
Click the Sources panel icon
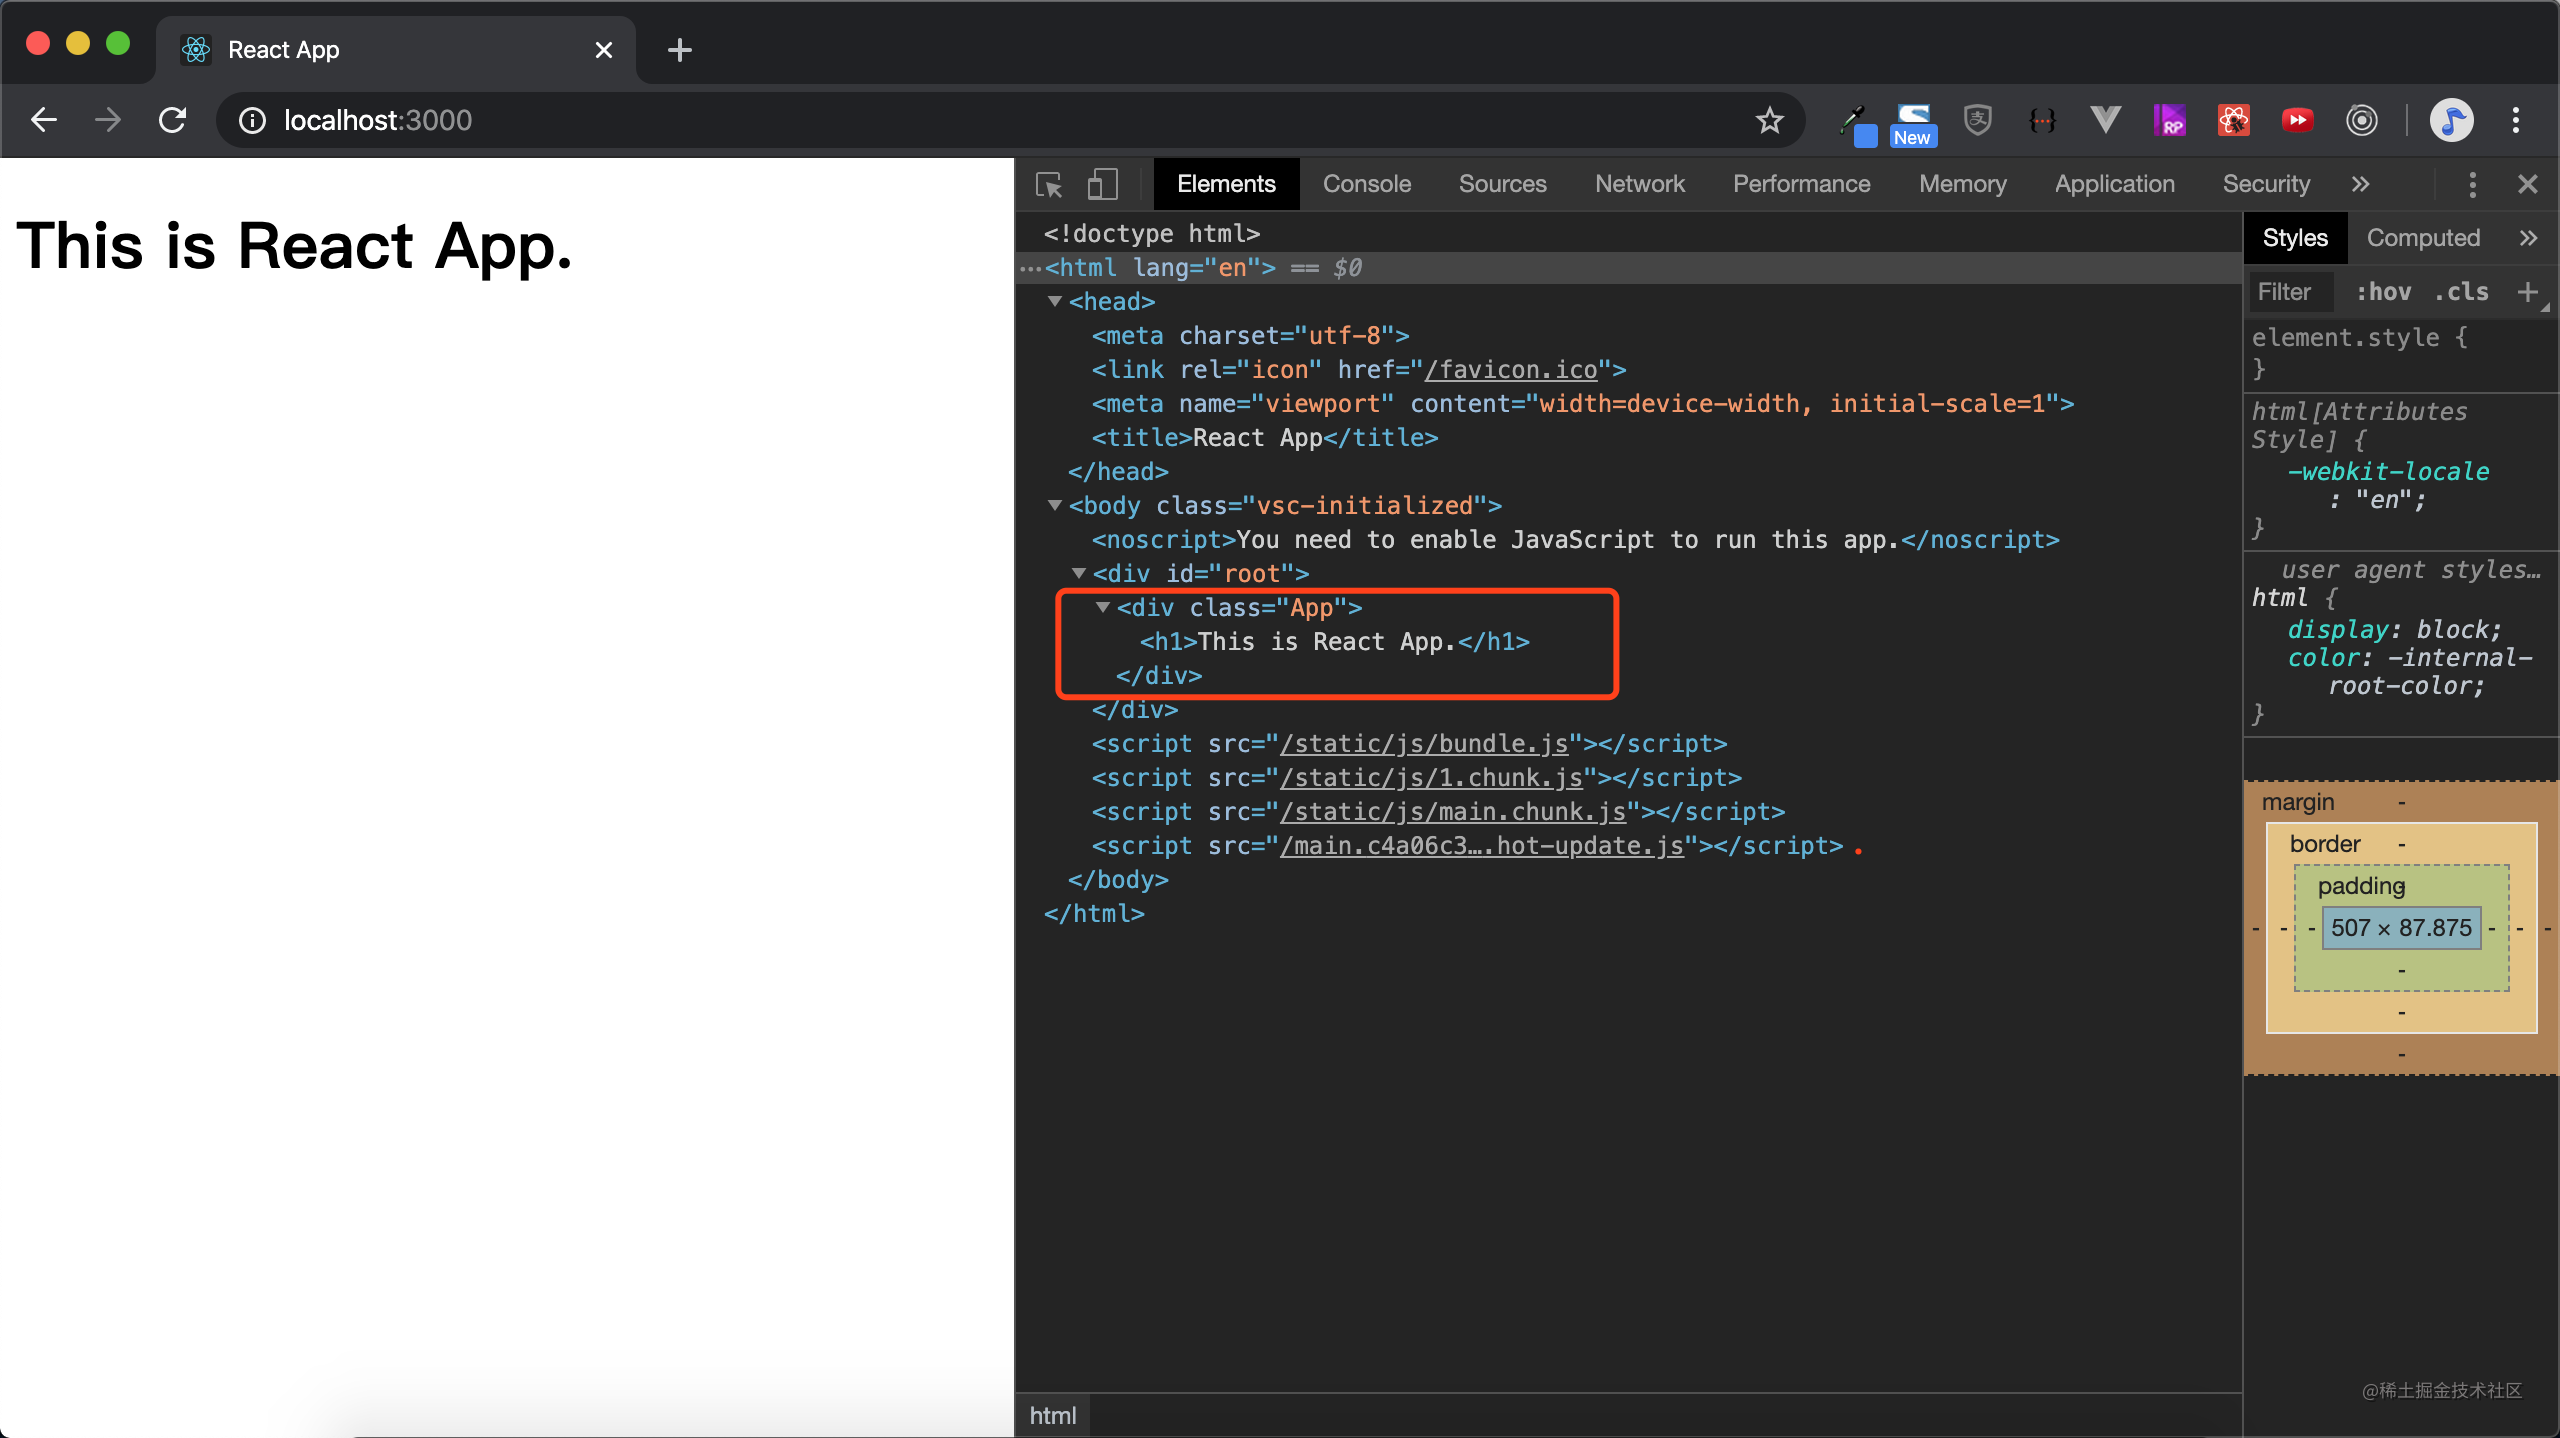click(1500, 183)
